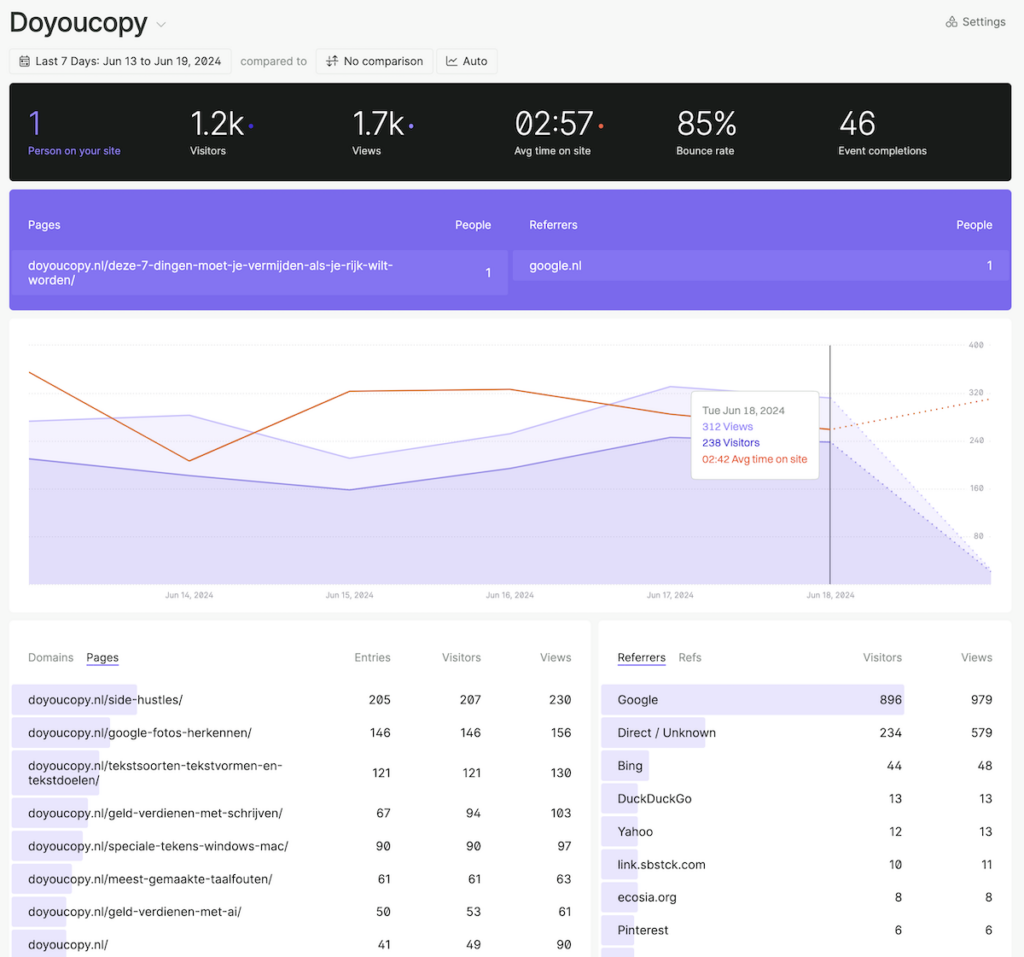Toggle the Views series dot indicator

411,127
